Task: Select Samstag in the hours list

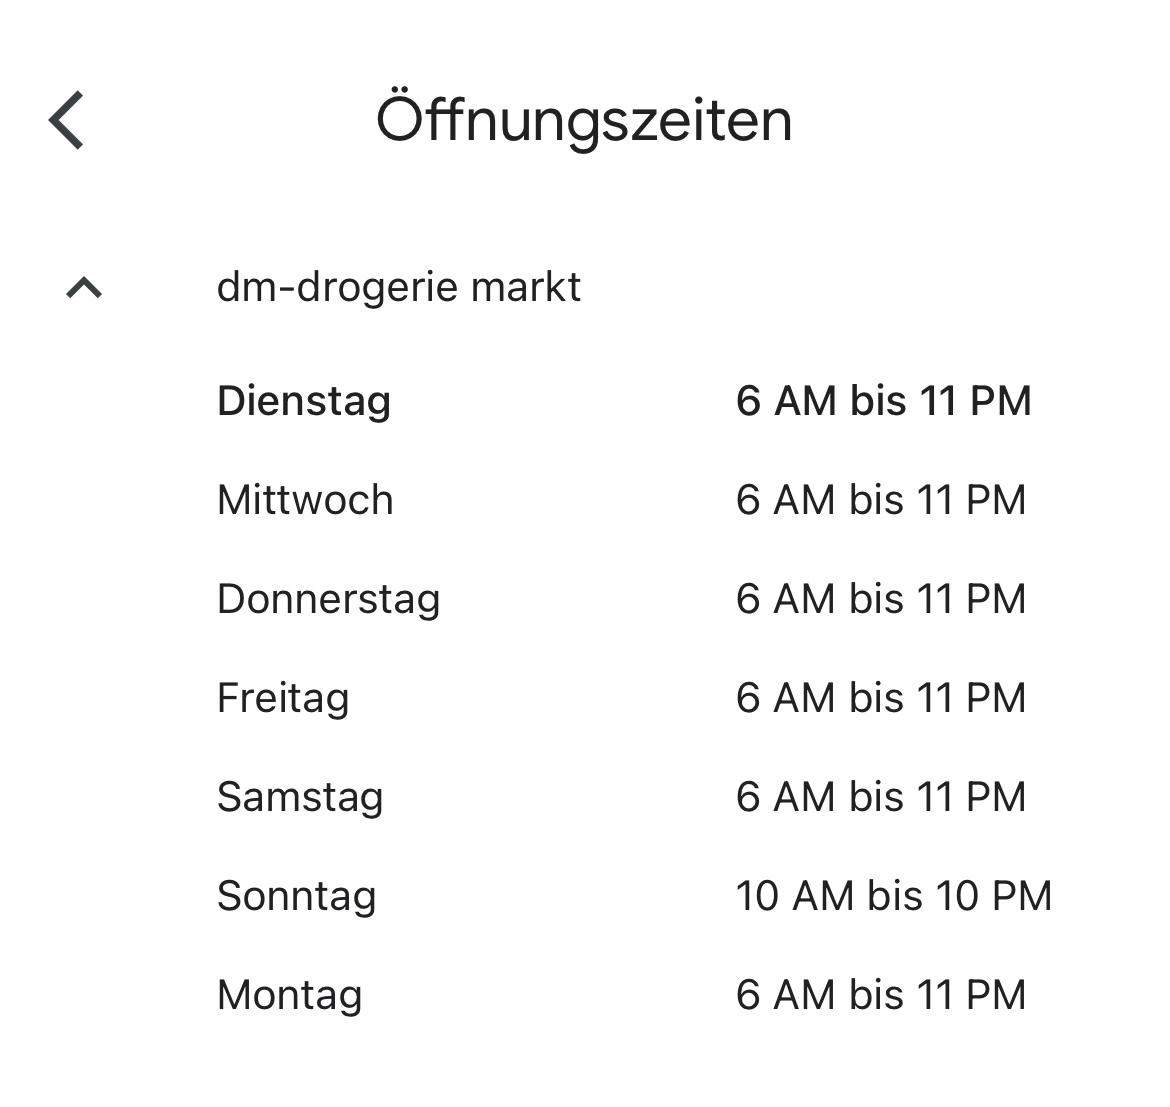Action: (x=297, y=796)
